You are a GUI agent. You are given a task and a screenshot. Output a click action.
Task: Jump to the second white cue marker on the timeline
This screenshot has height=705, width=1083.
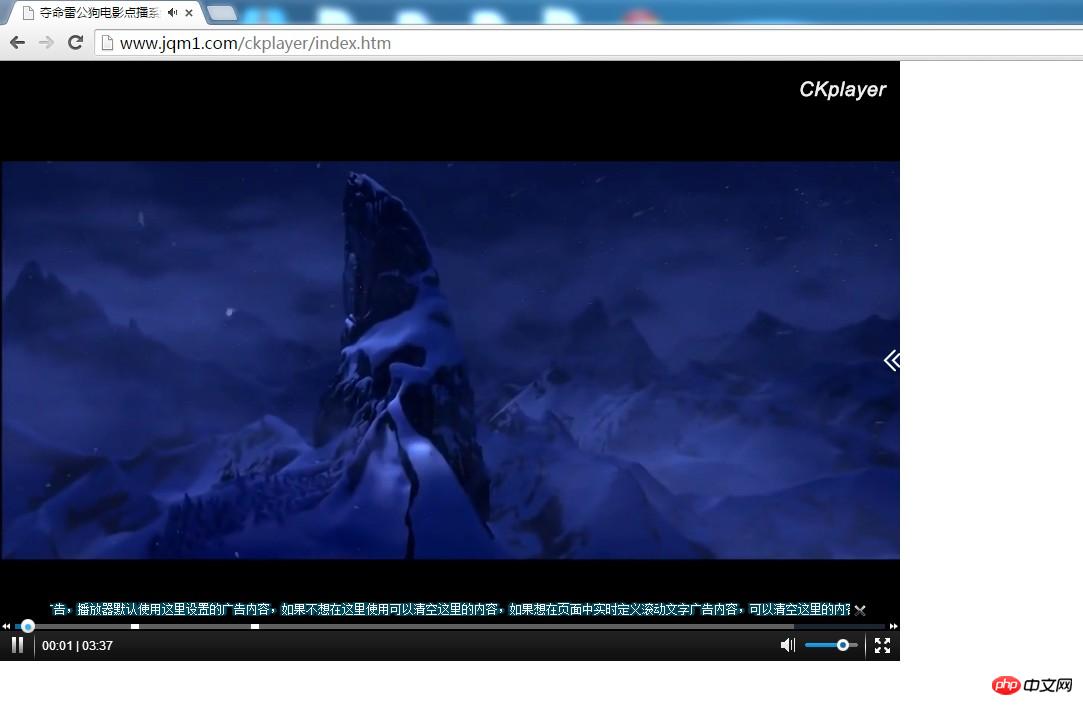tap(255, 626)
